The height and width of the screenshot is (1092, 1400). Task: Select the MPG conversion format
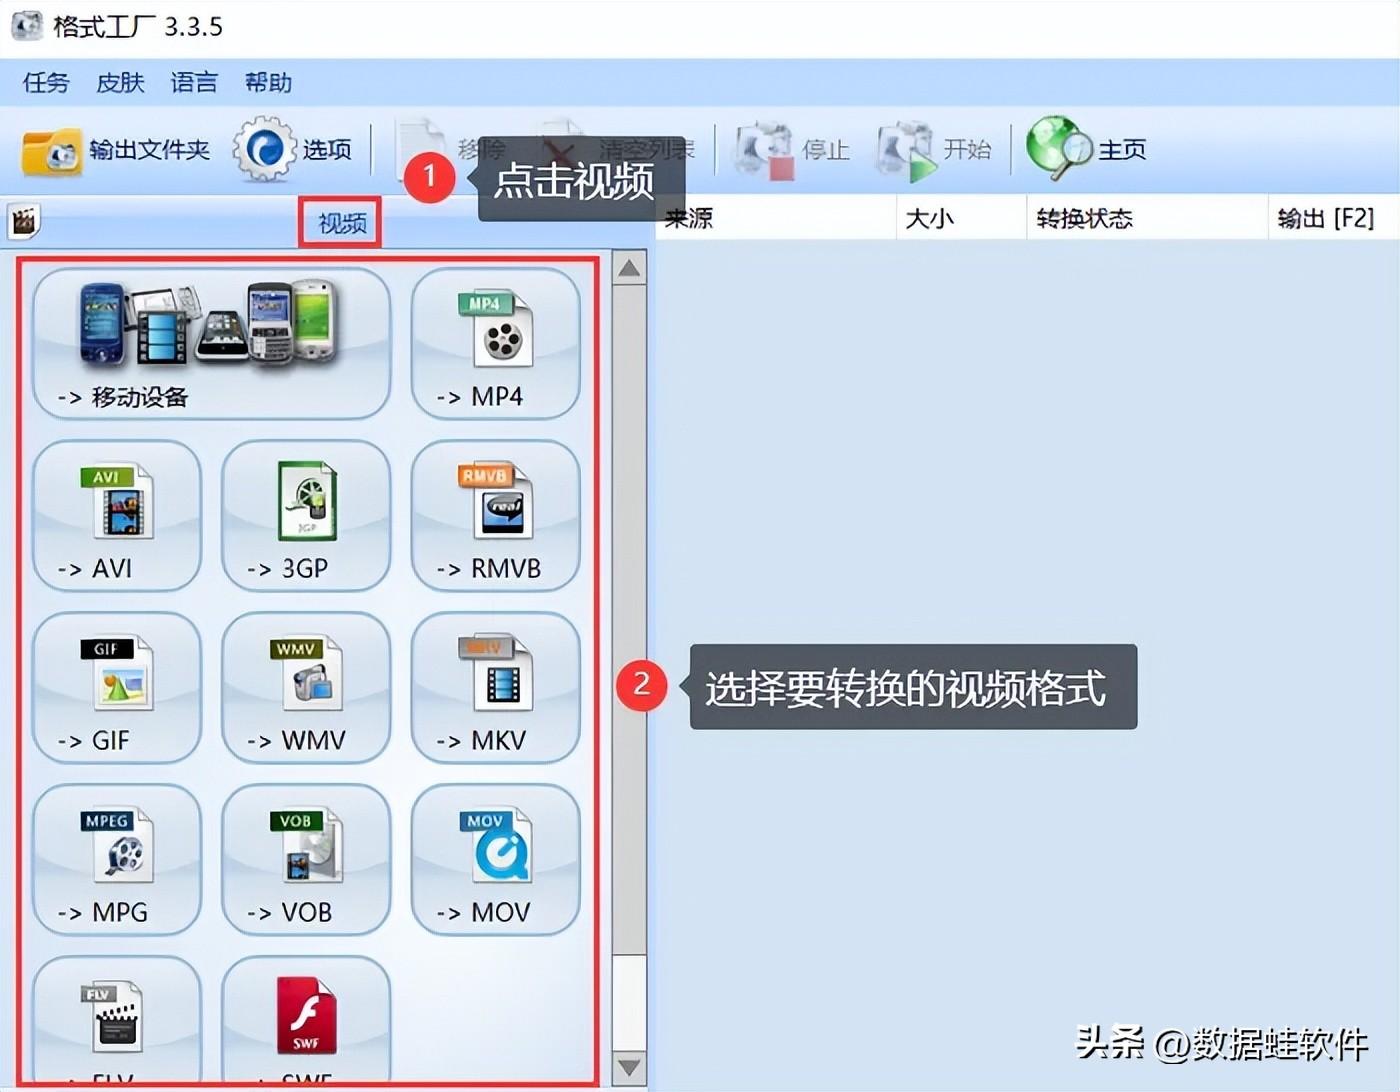point(117,860)
